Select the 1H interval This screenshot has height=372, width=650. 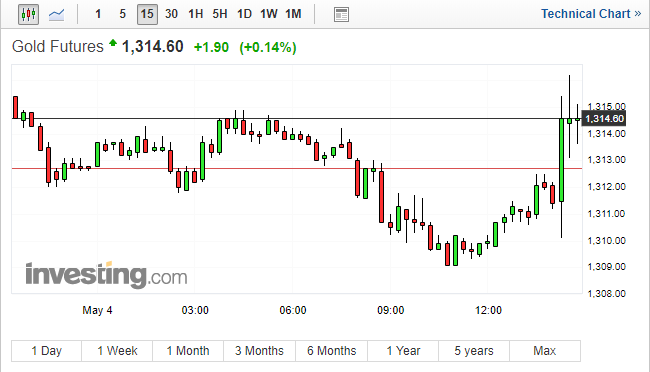[196, 14]
